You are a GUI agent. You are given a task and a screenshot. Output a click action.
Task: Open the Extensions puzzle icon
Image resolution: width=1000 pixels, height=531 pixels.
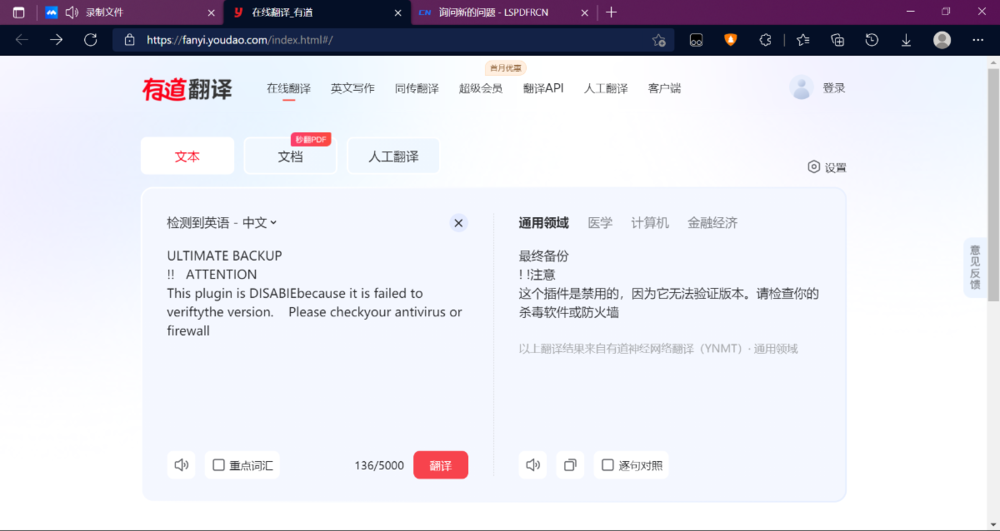pos(765,40)
